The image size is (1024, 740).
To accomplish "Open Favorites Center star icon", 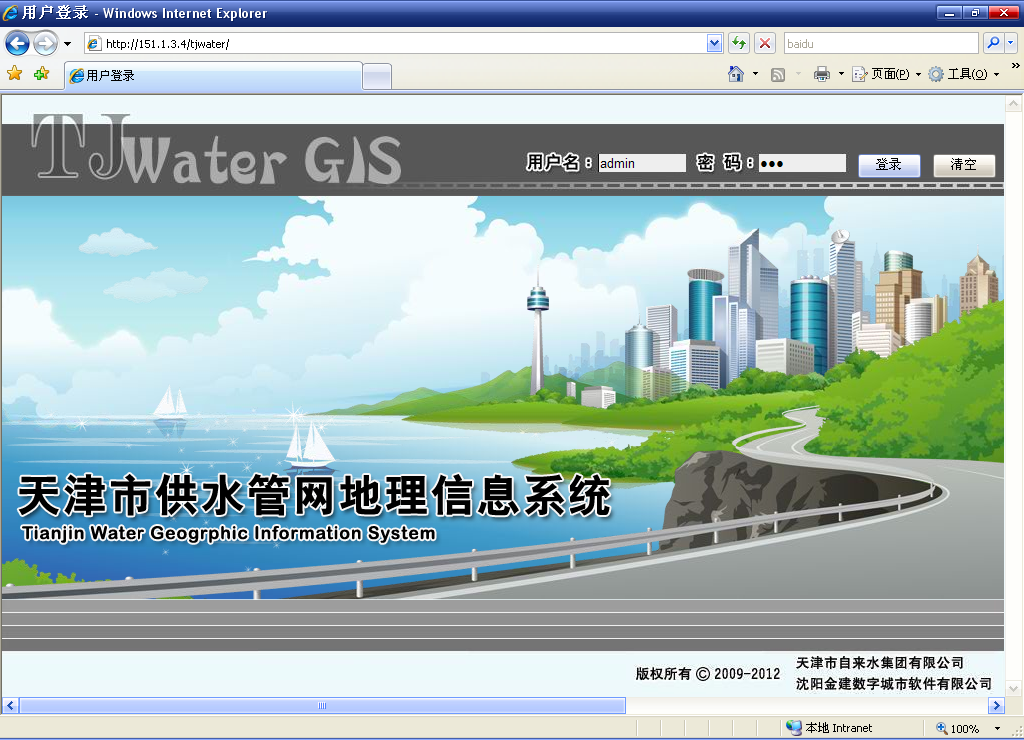I will (14, 74).
